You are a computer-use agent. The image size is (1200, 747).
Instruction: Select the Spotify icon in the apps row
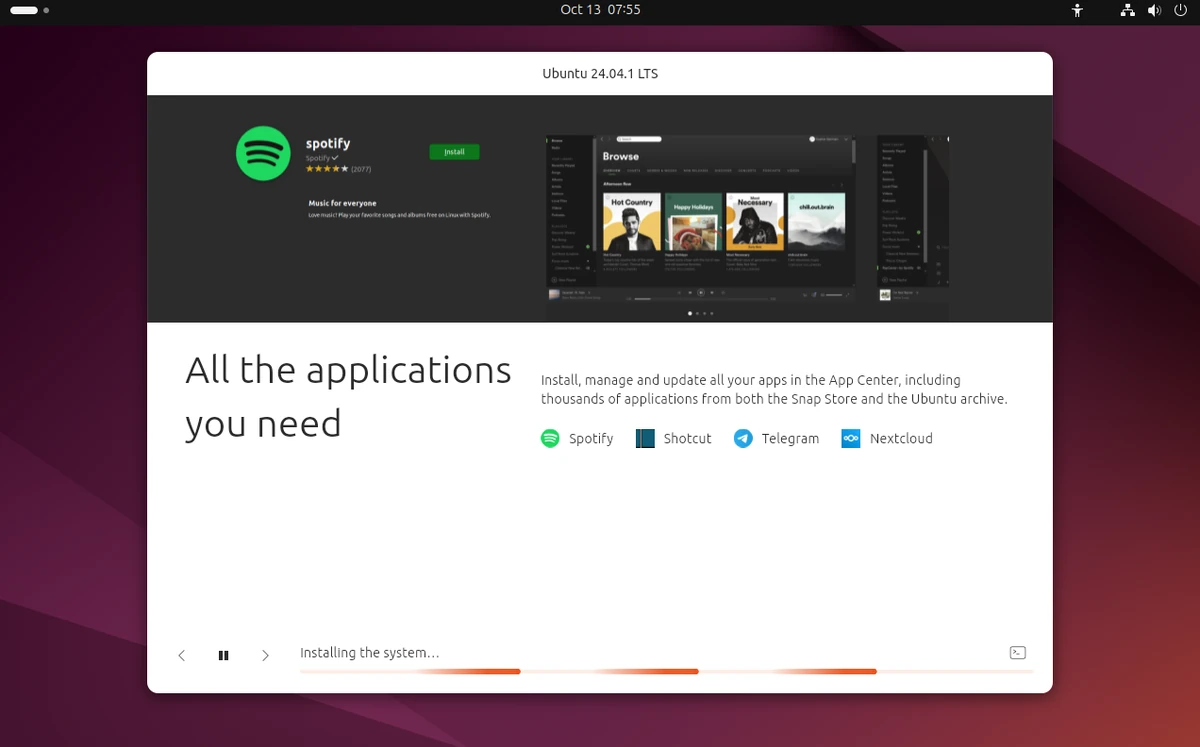pyautogui.click(x=550, y=438)
